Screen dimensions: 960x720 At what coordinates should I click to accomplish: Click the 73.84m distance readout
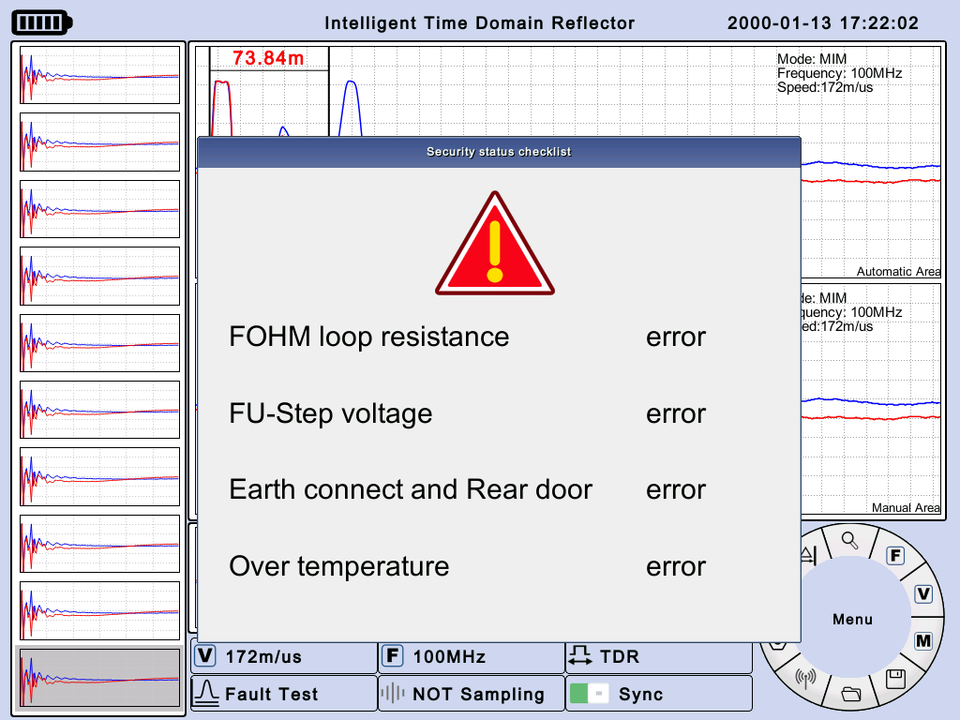coord(268,58)
